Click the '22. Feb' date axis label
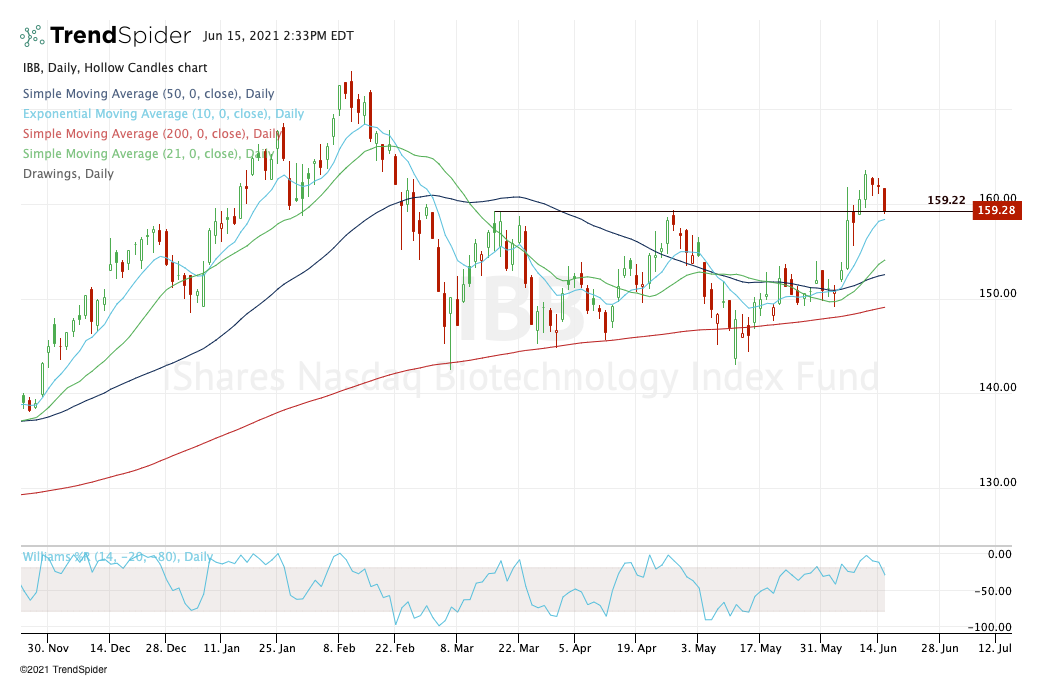Viewport: 1042px width, 679px height. coord(395,648)
